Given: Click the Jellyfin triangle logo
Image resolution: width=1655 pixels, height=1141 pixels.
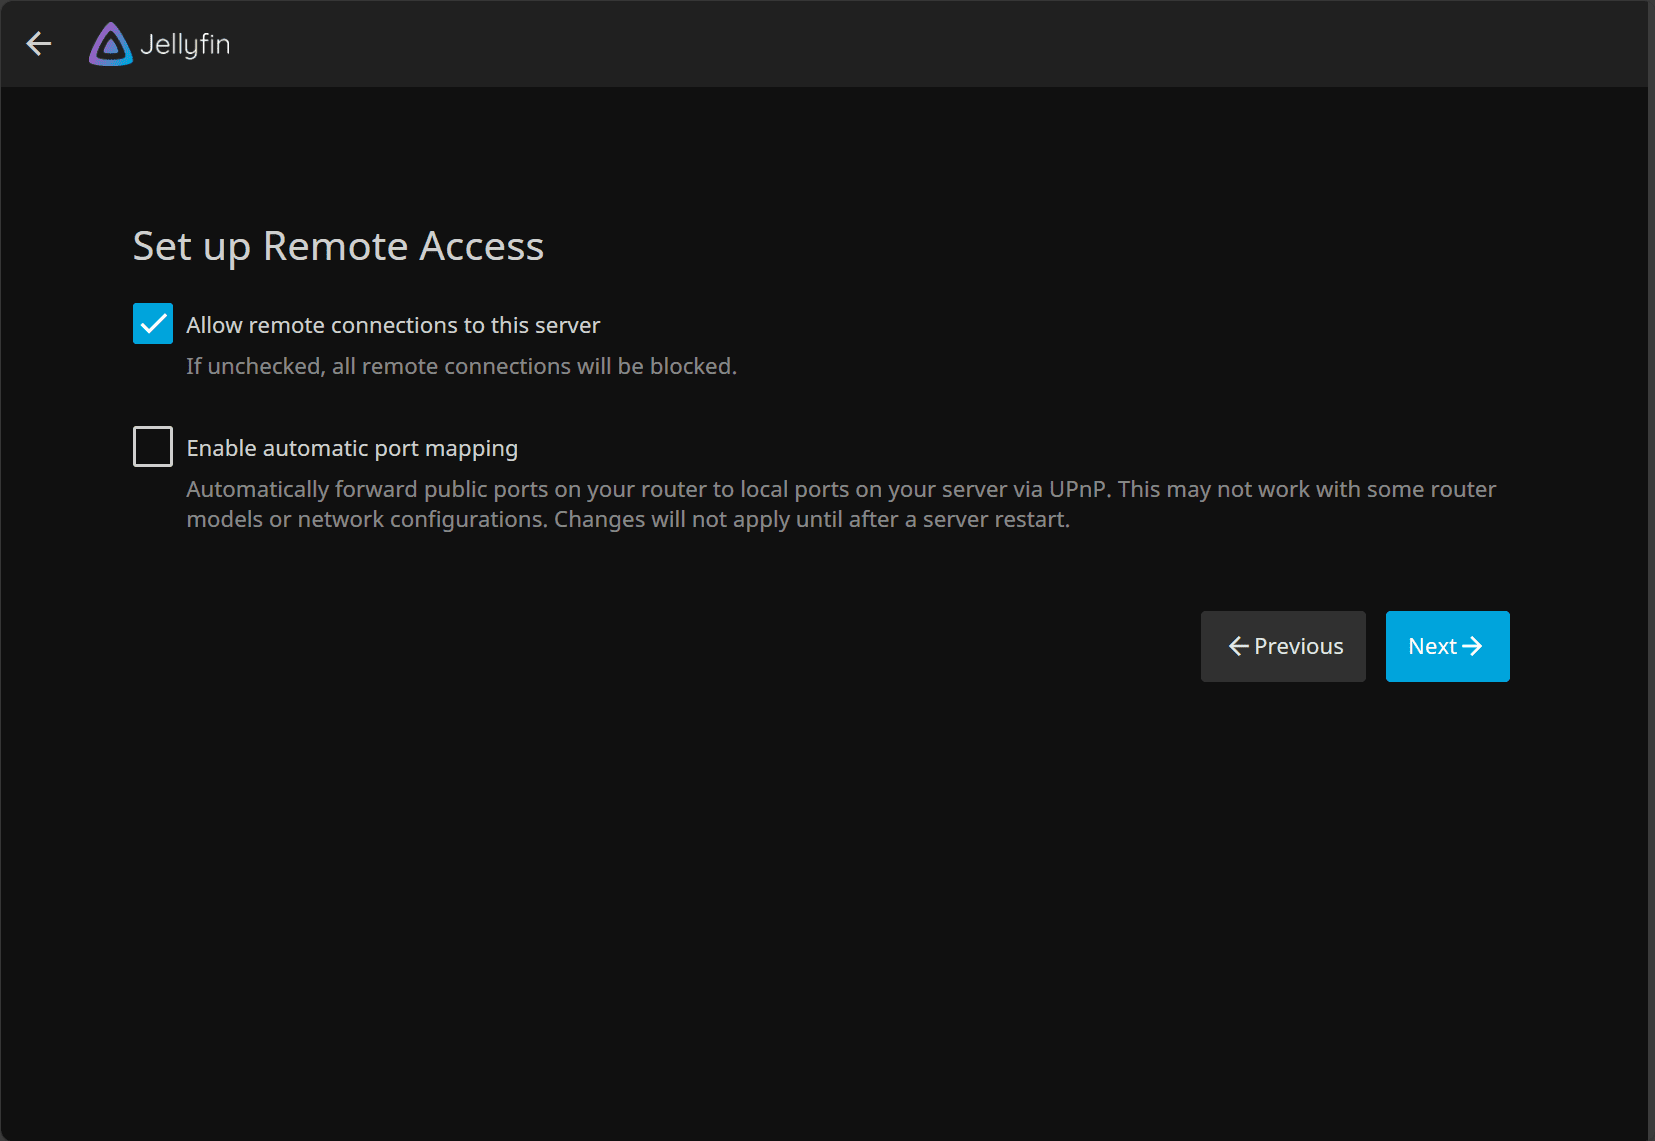Looking at the screenshot, I should click(110, 44).
